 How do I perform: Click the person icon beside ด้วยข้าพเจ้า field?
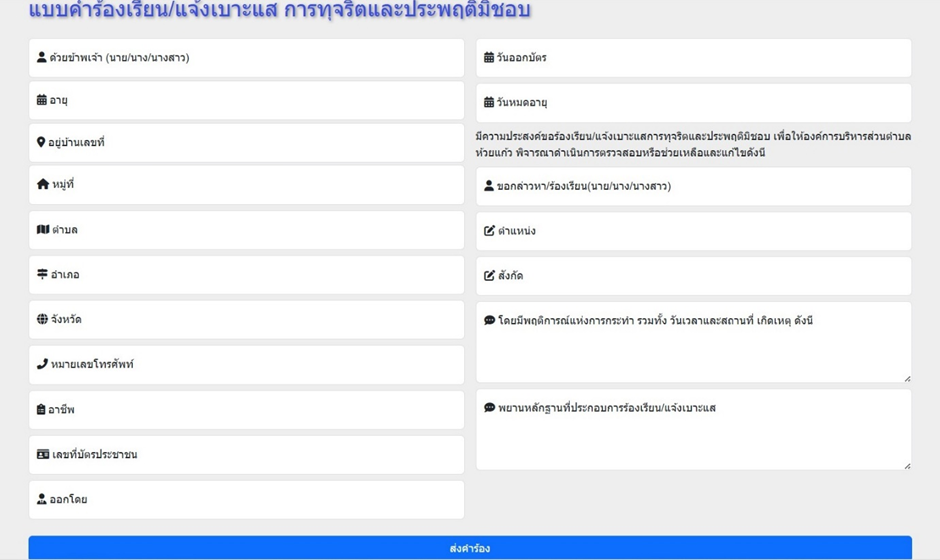point(42,58)
